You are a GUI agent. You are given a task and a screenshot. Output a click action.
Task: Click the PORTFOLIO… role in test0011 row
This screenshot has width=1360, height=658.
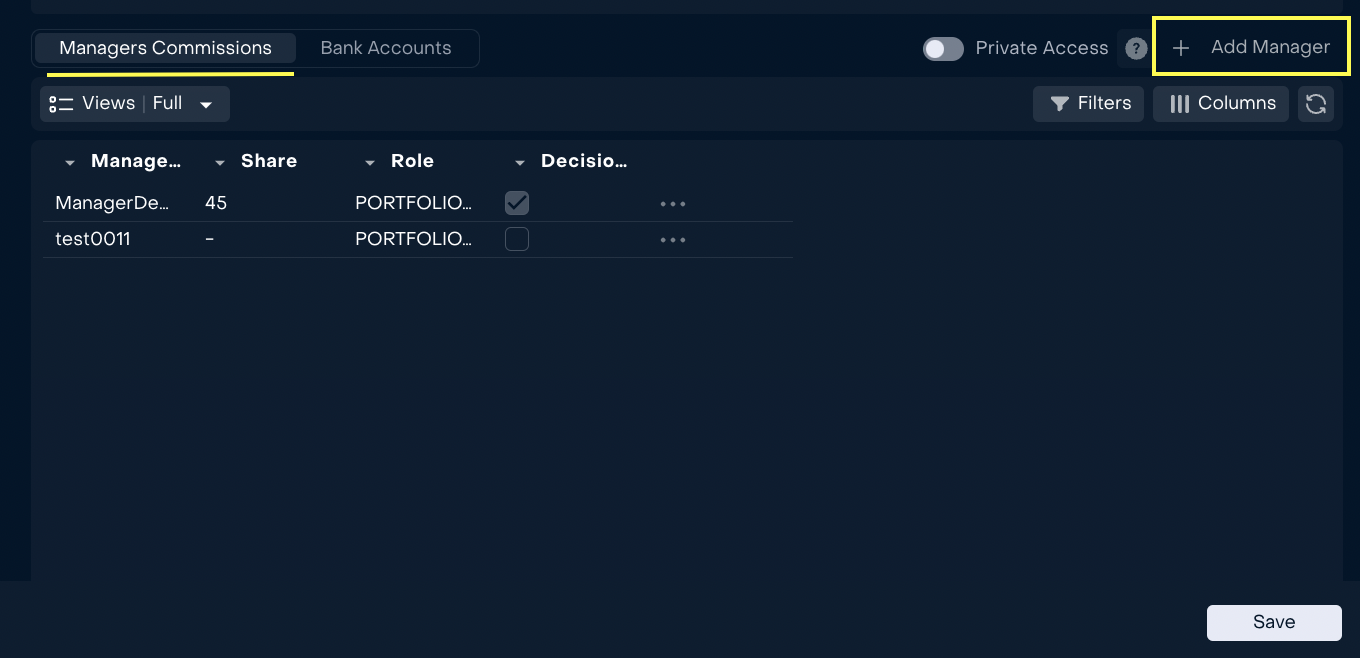click(x=414, y=239)
